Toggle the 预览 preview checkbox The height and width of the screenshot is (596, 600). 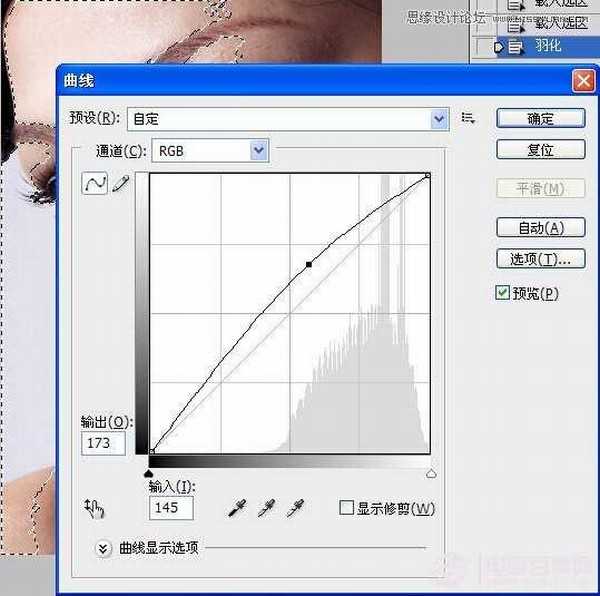click(503, 293)
